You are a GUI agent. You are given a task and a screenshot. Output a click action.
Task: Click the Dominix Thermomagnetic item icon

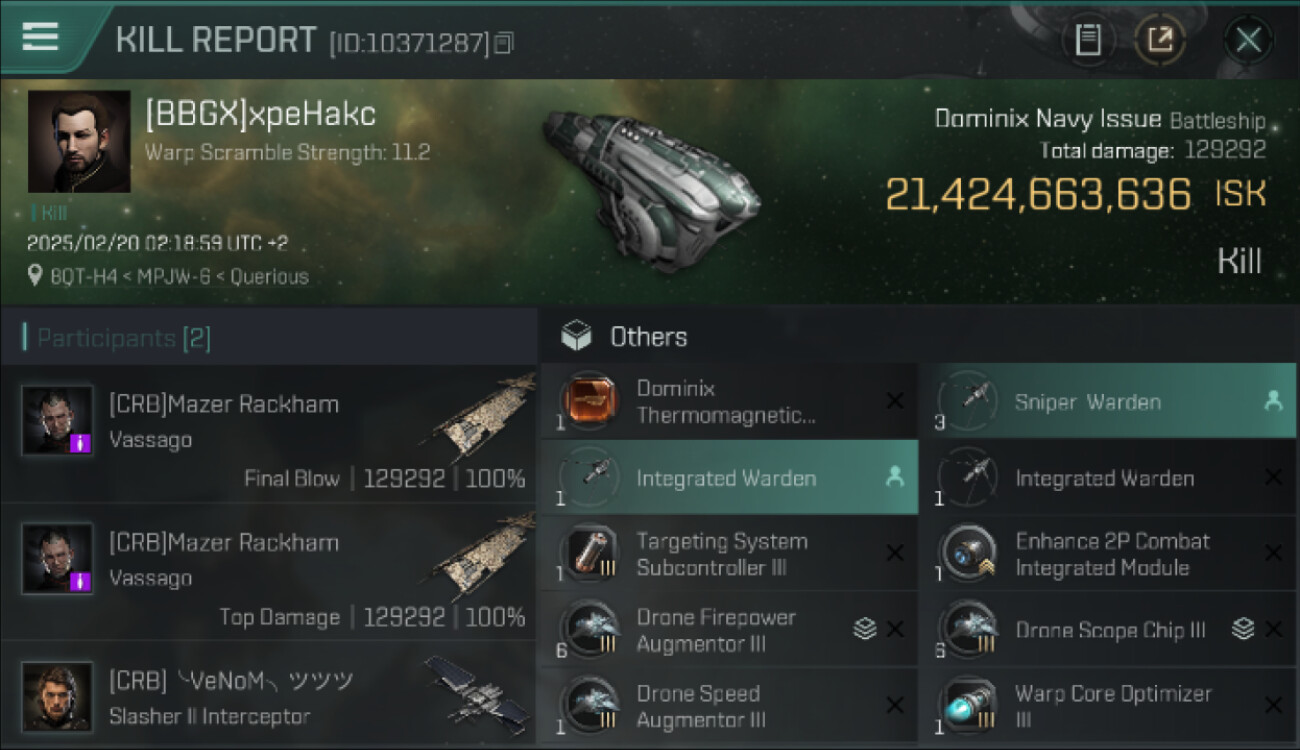(587, 402)
